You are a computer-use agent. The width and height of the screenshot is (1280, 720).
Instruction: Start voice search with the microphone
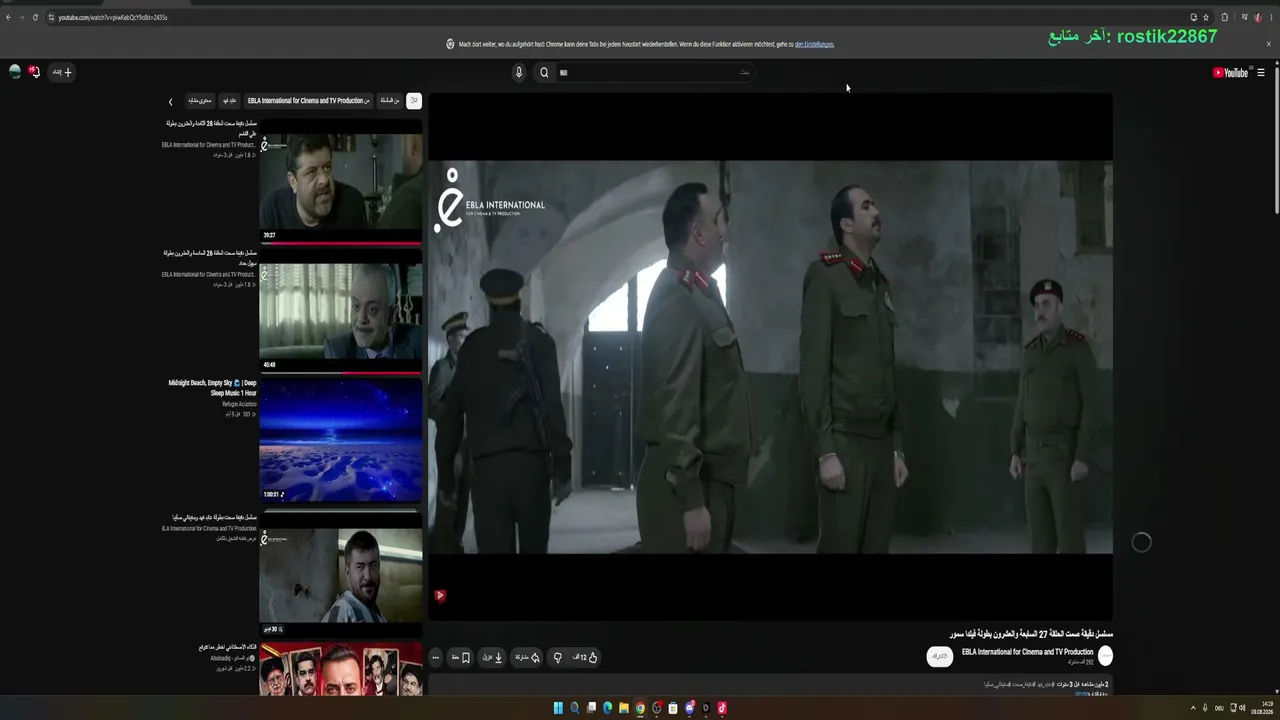(x=518, y=72)
